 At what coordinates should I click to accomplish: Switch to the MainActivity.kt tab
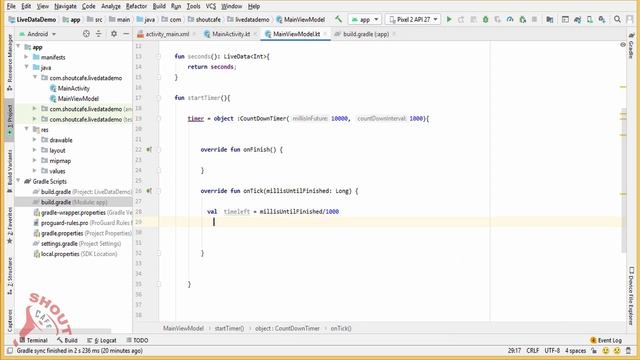231,34
